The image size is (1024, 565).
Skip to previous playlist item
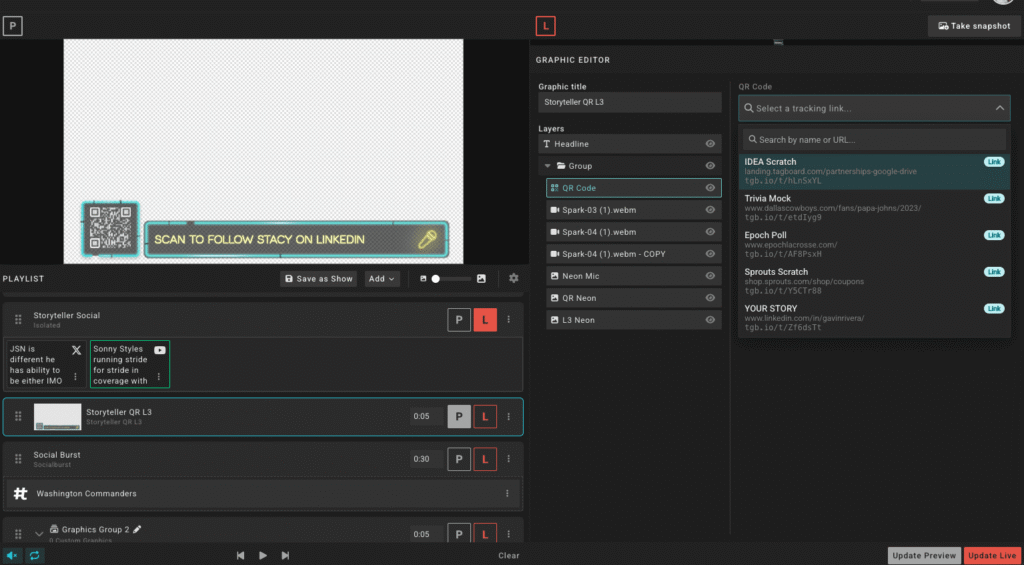[x=240, y=556]
